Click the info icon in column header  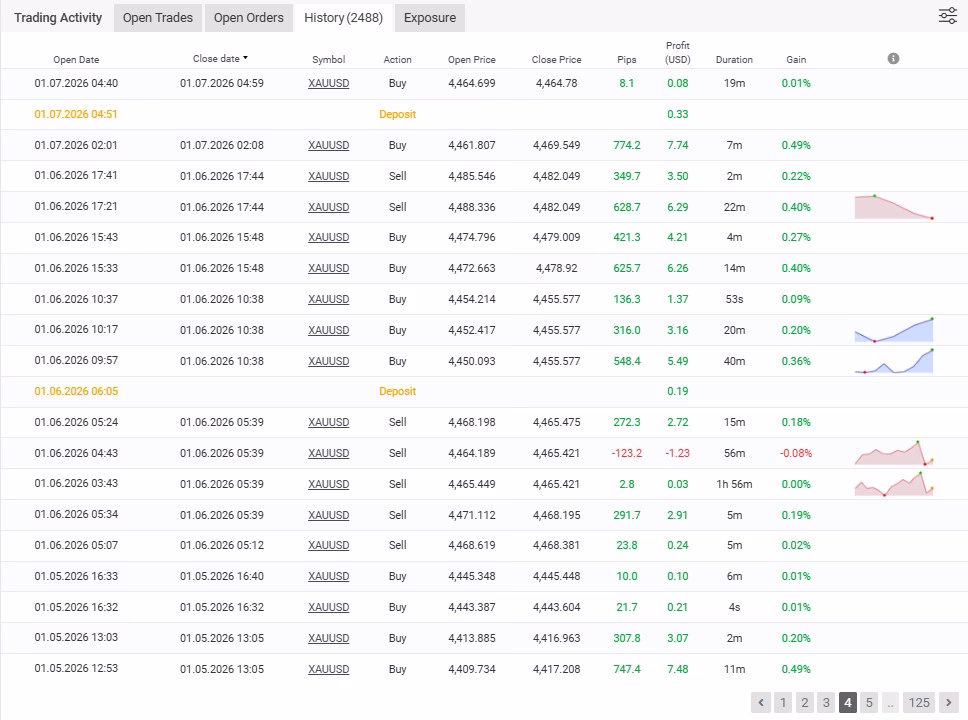coord(893,59)
